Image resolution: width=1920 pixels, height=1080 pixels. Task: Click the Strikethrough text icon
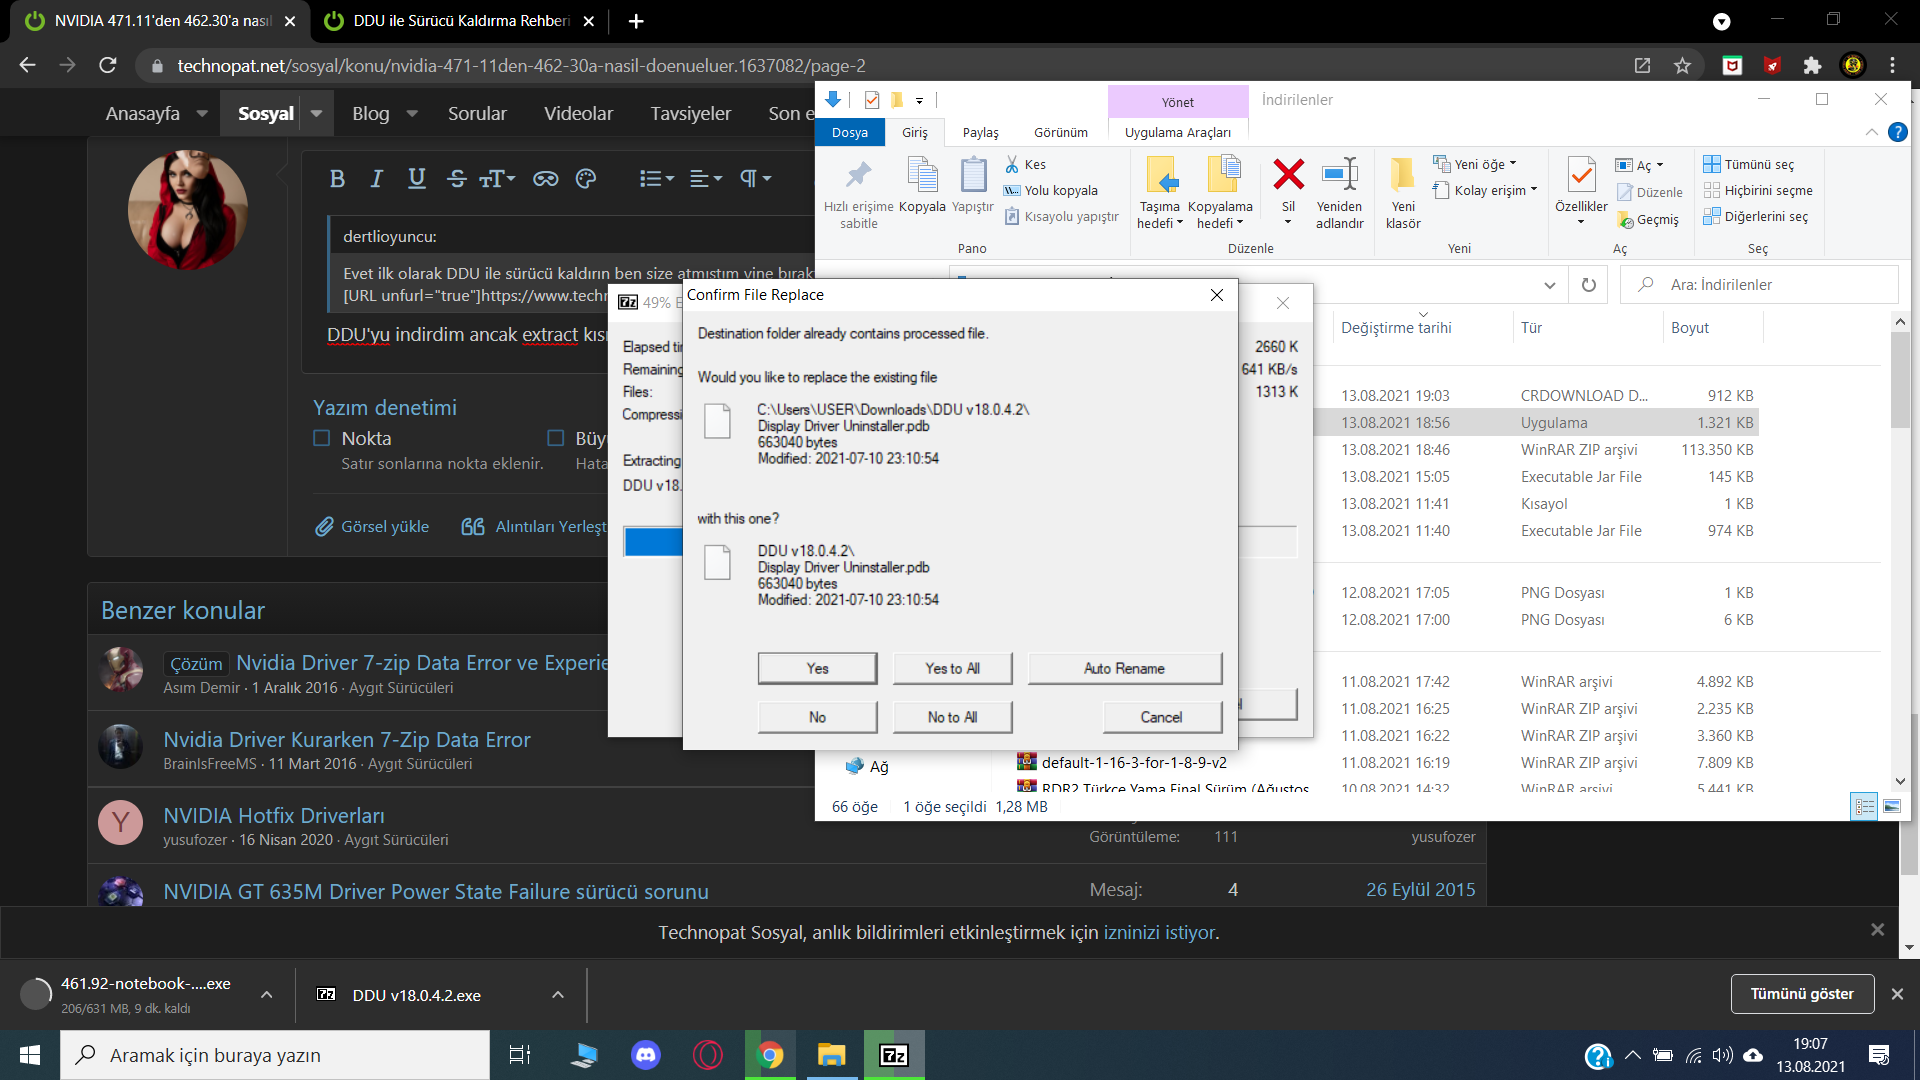click(457, 179)
